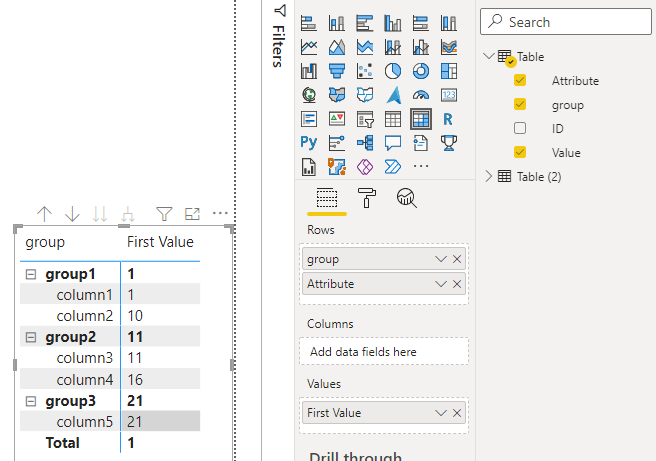Choose the KPI visual
656x461 pixels.
pos(337,119)
